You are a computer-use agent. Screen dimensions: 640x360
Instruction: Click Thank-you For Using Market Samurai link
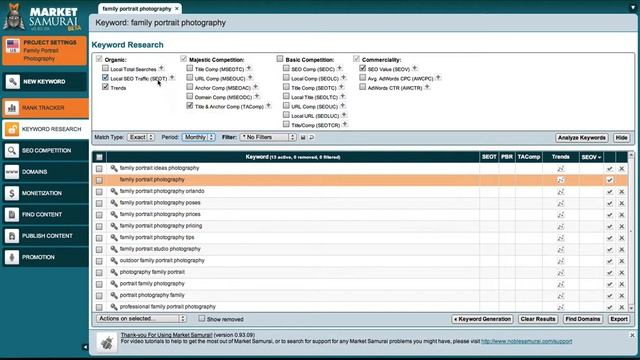167,335
